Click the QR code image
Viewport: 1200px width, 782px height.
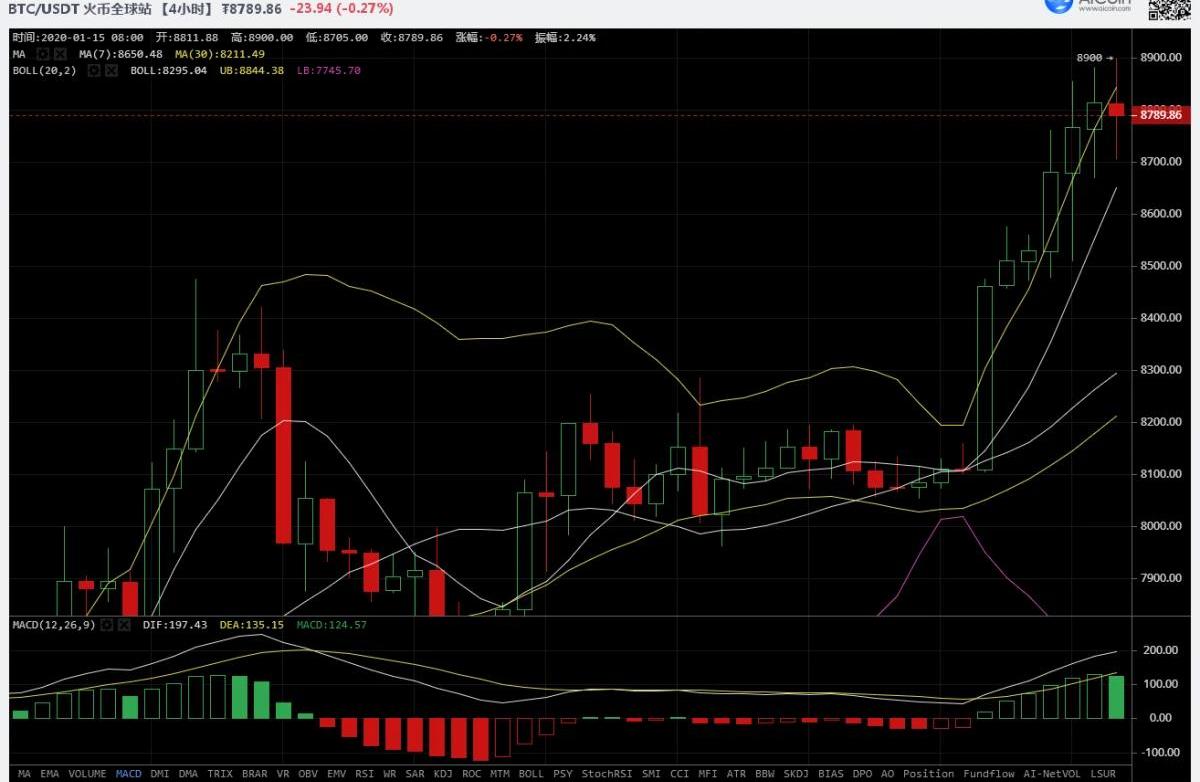coord(1172,8)
